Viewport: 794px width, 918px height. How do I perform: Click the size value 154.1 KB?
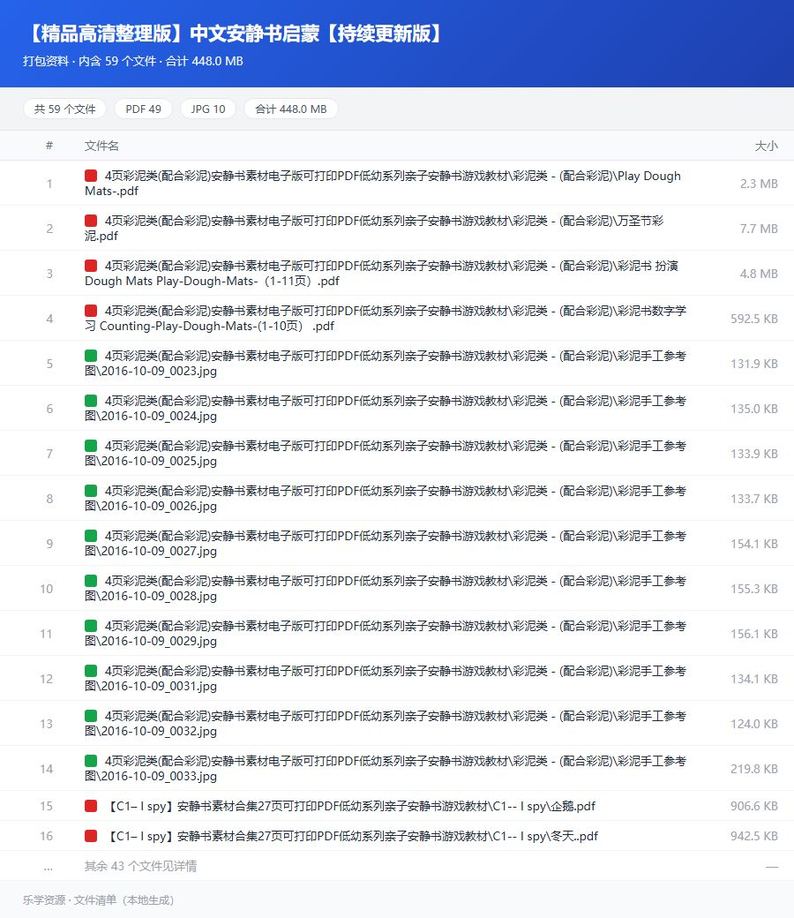754,544
